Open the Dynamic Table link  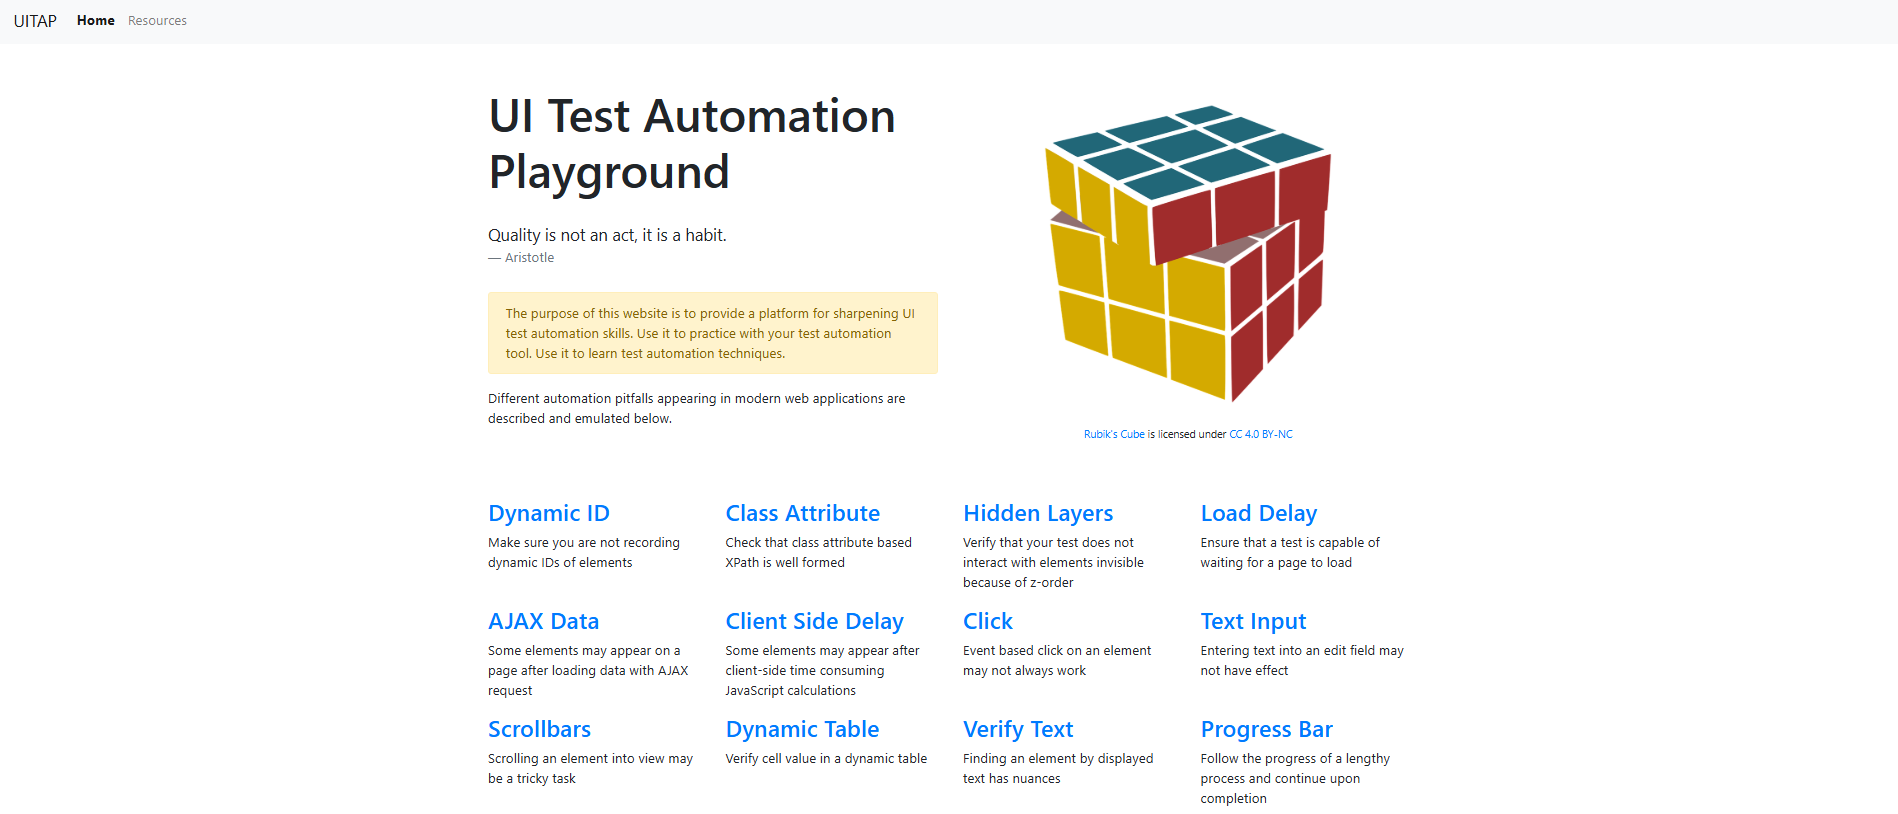tap(802, 730)
